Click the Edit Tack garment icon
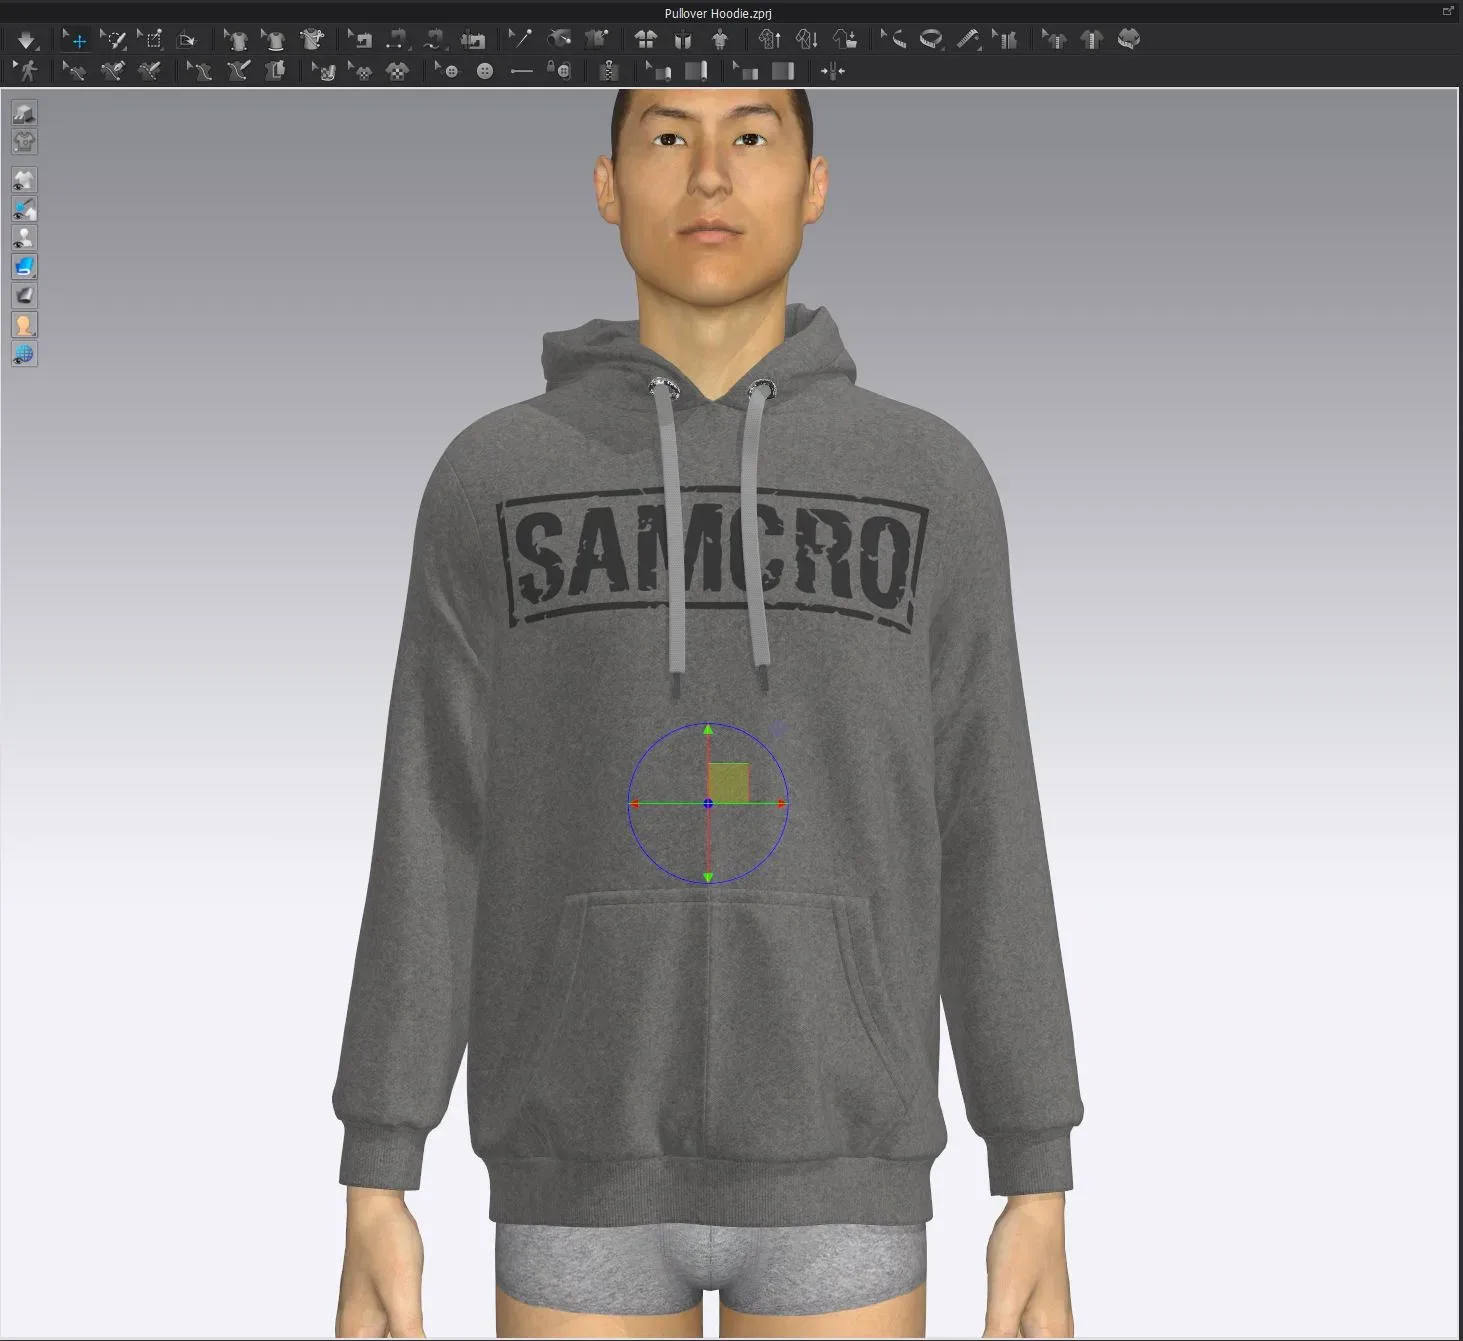1463x1341 pixels. 597,40
